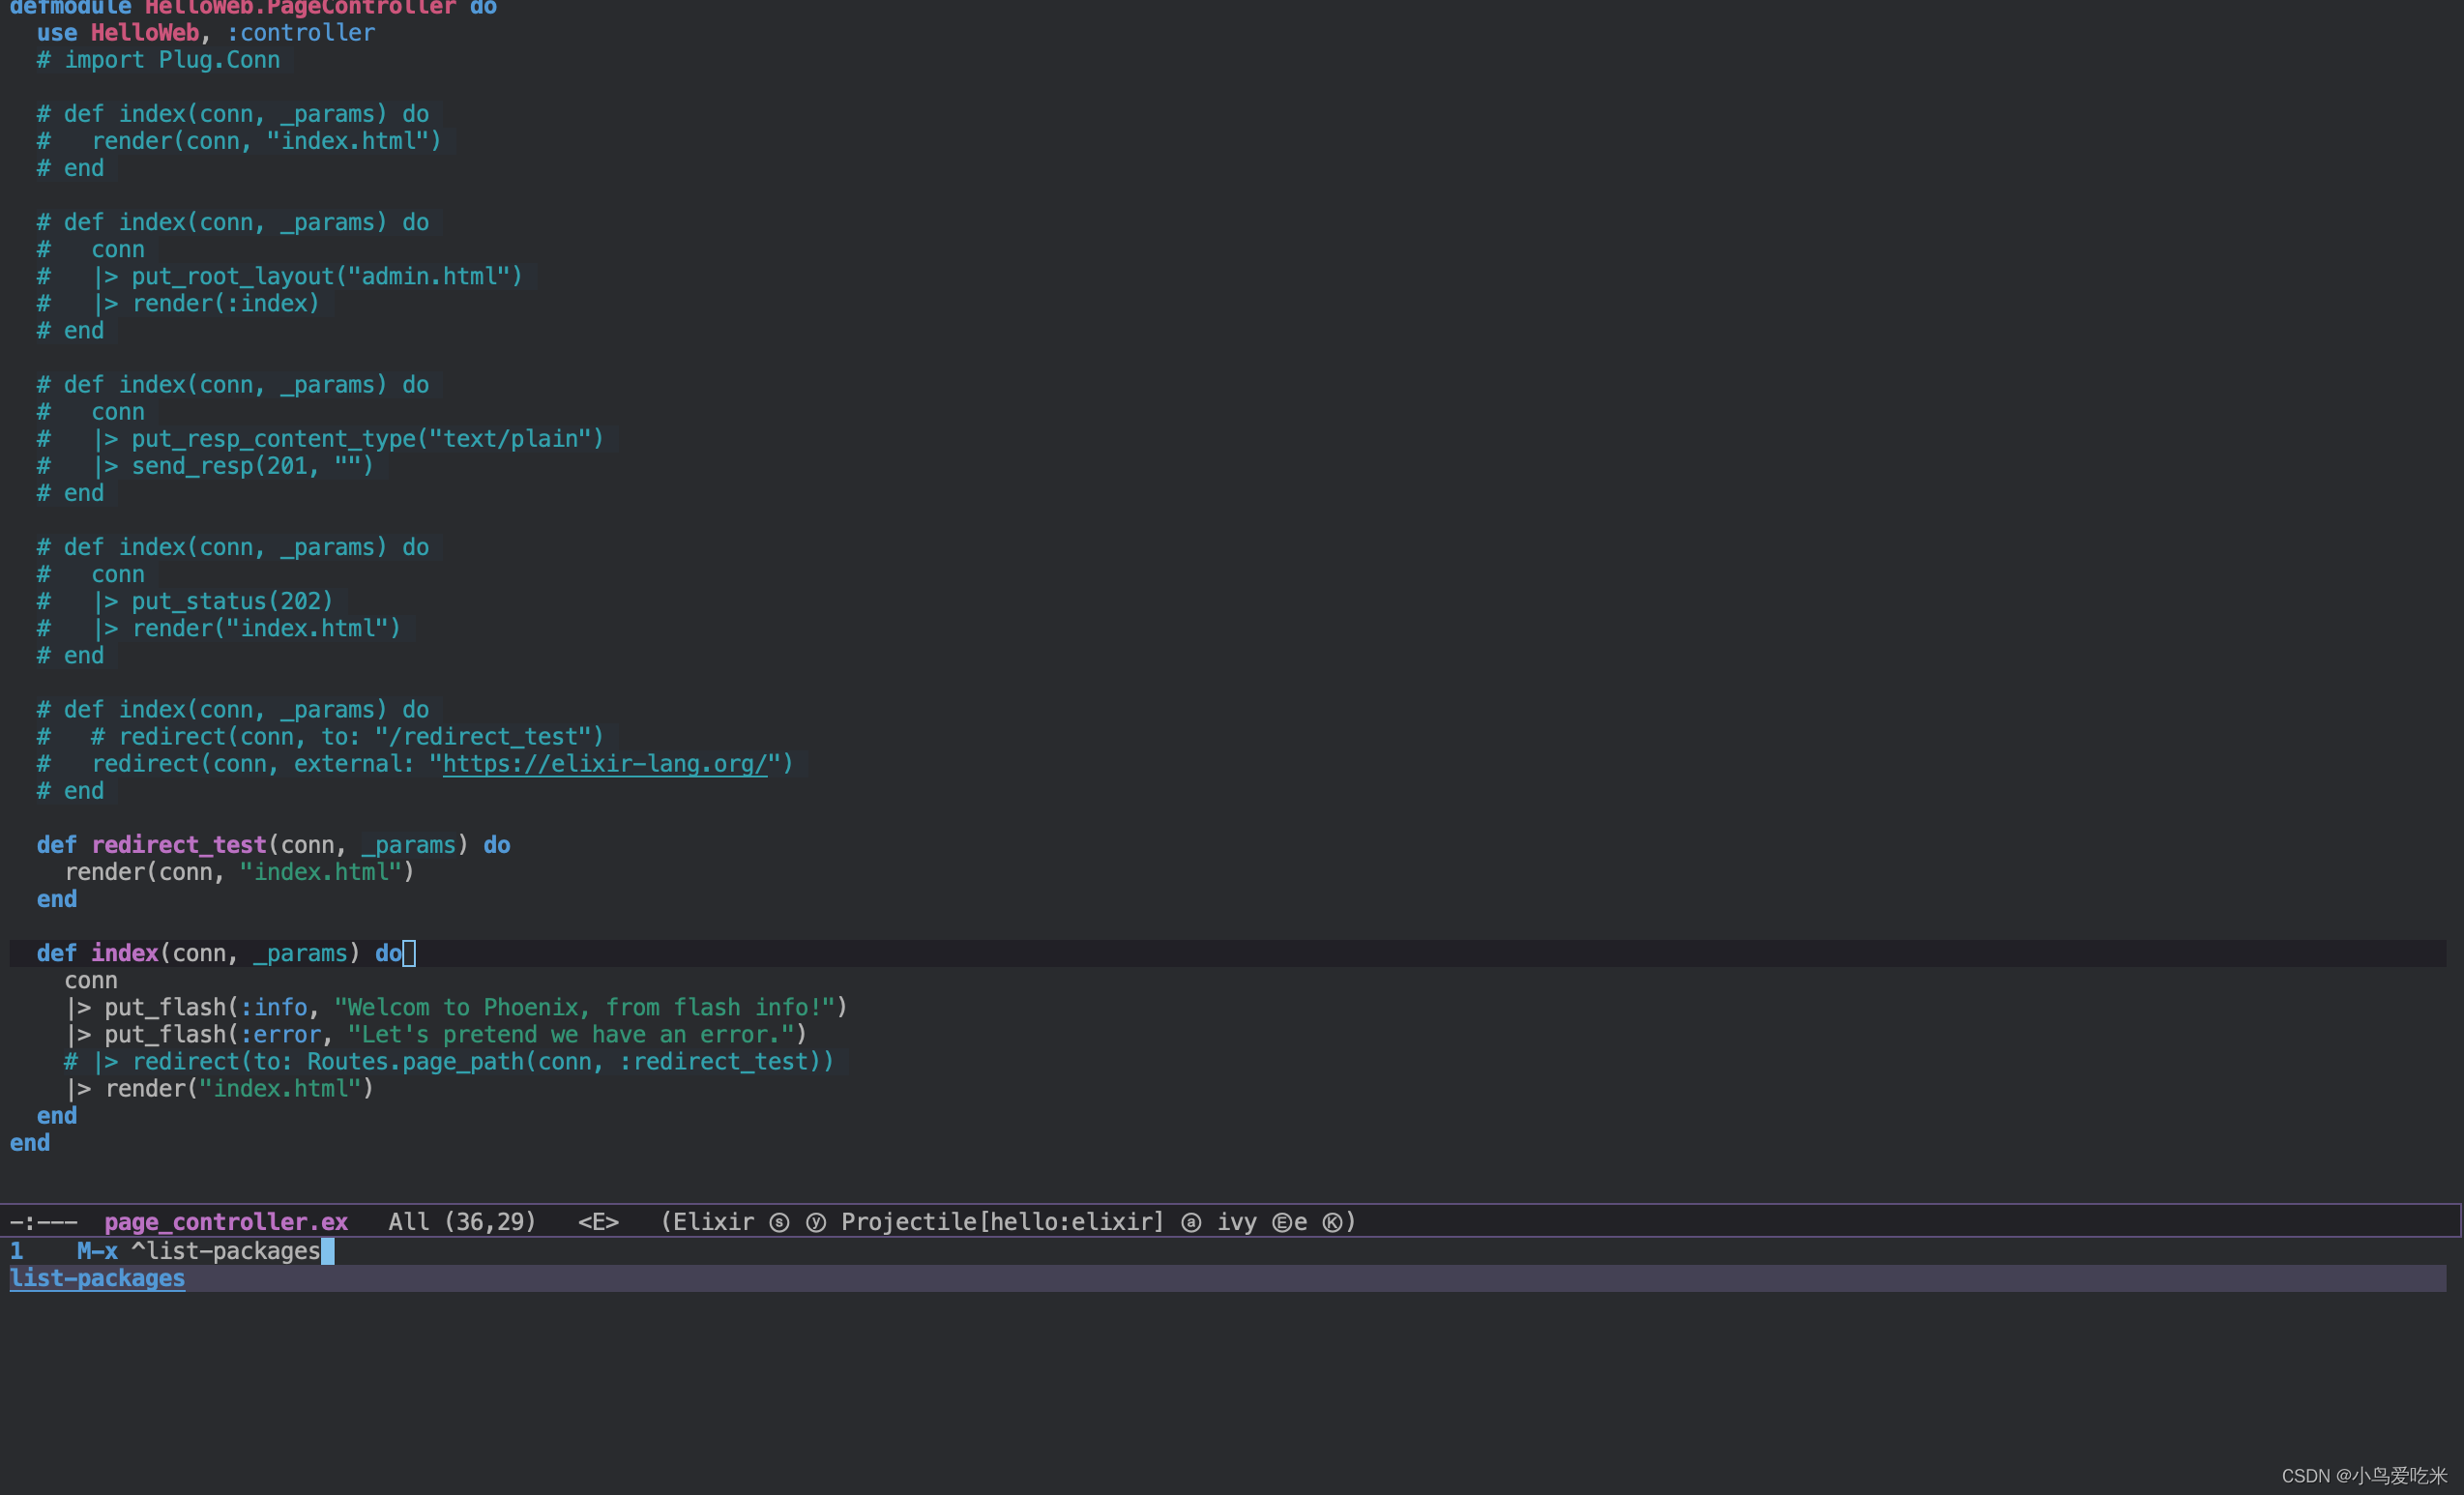Click the circled 'E' e minor-mode indicator
Screen dimensions: 2464x1495
click(1289, 1222)
